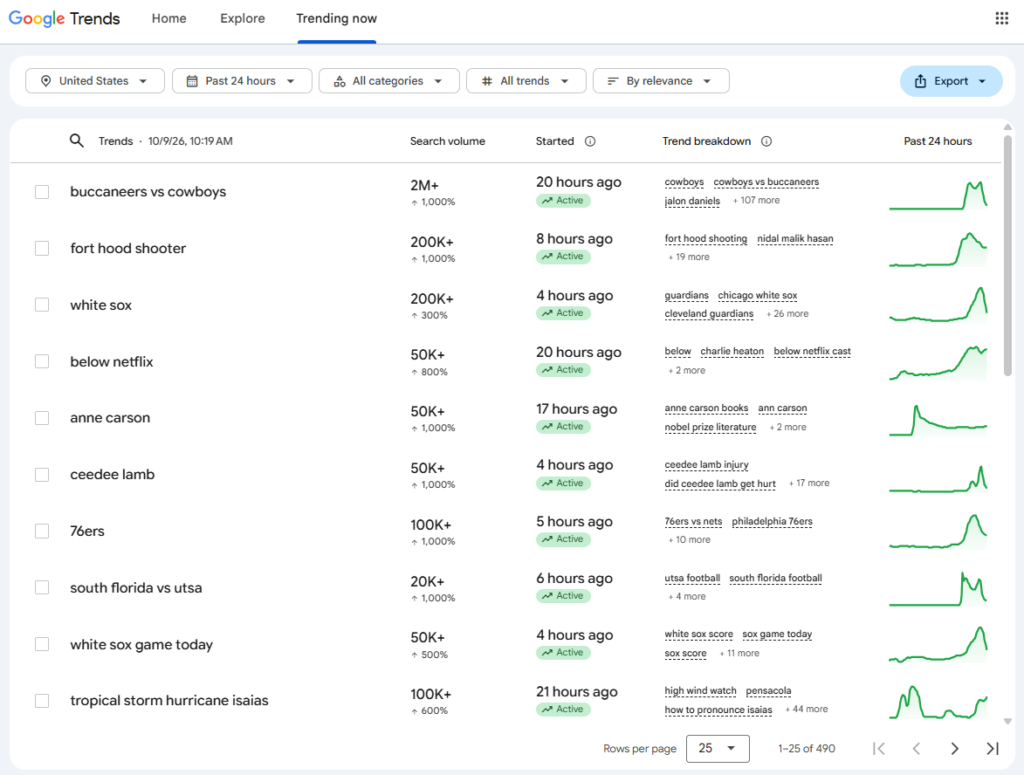Open the fort hood shooter trend row
1024x775 pixels.
point(506,248)
